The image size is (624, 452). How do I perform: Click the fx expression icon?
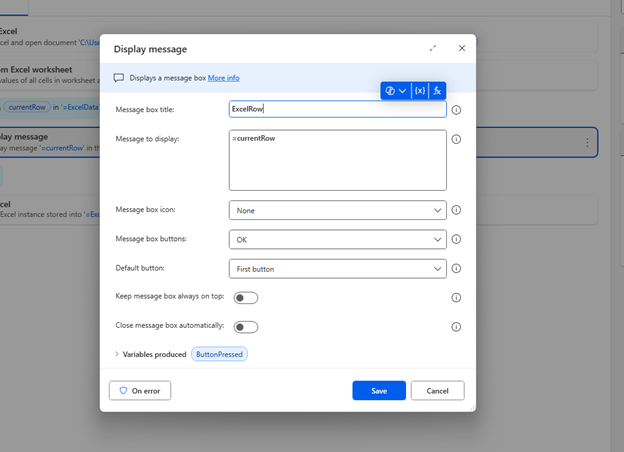pyautogui.click(x=437, y=91)
